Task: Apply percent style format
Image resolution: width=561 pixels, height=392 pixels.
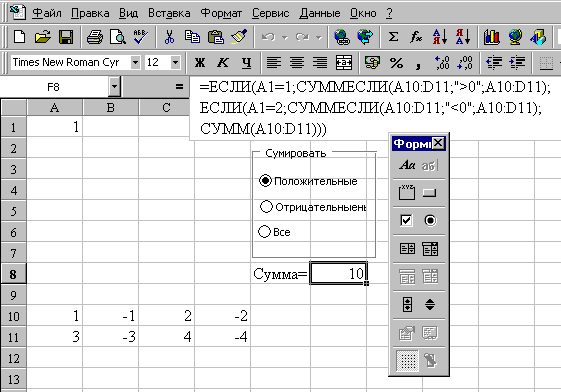Action: (x=396, y=63)
